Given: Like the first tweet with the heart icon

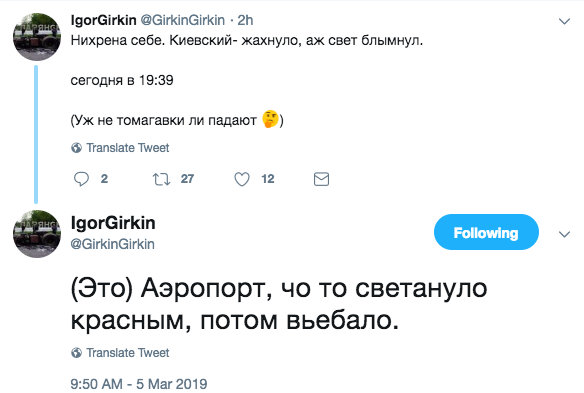Looking at the screenshot, I should point(242,179).
